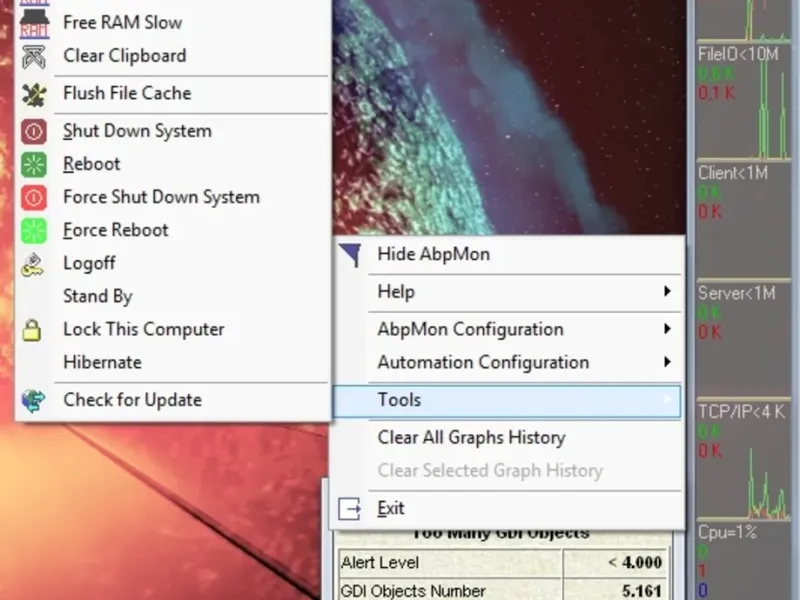Choose Lock This Computer

[x=173, y=329]
